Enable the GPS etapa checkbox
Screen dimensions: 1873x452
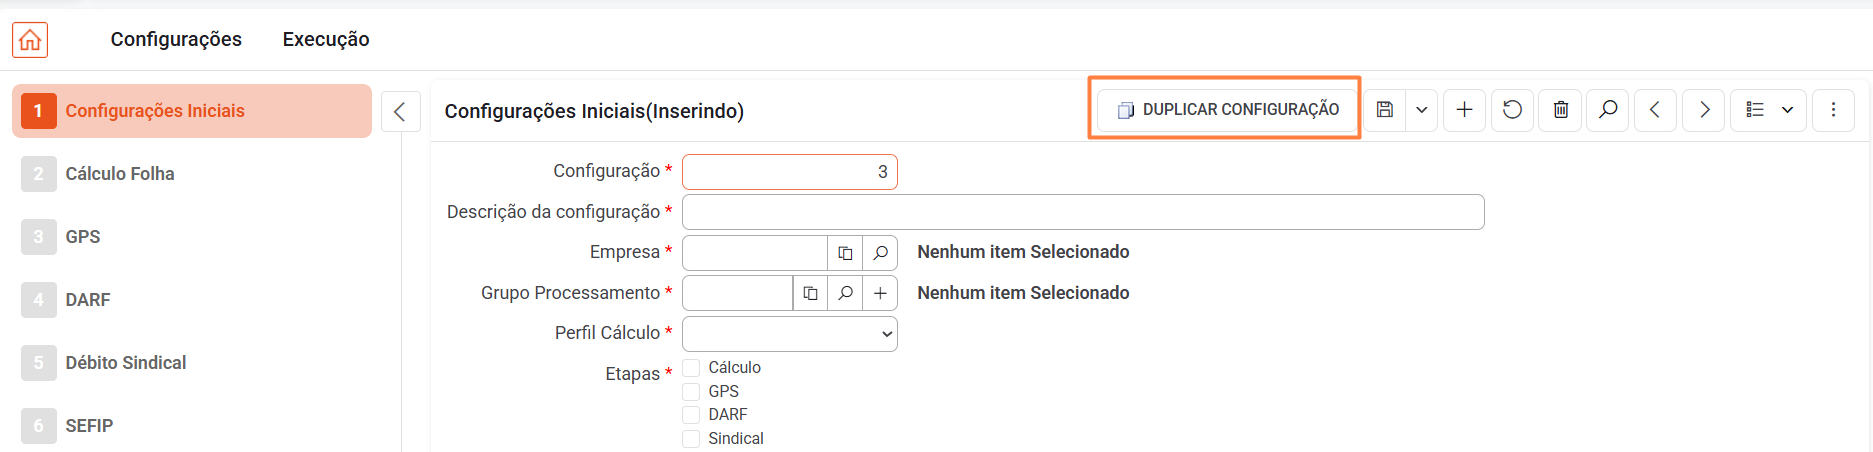click(x=691, y=391)
